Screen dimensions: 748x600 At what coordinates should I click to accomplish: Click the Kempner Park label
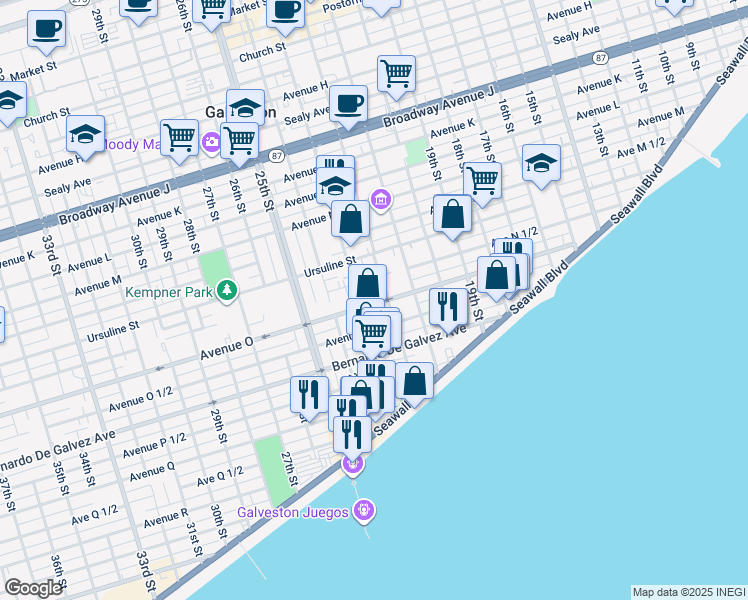(168, 292)
